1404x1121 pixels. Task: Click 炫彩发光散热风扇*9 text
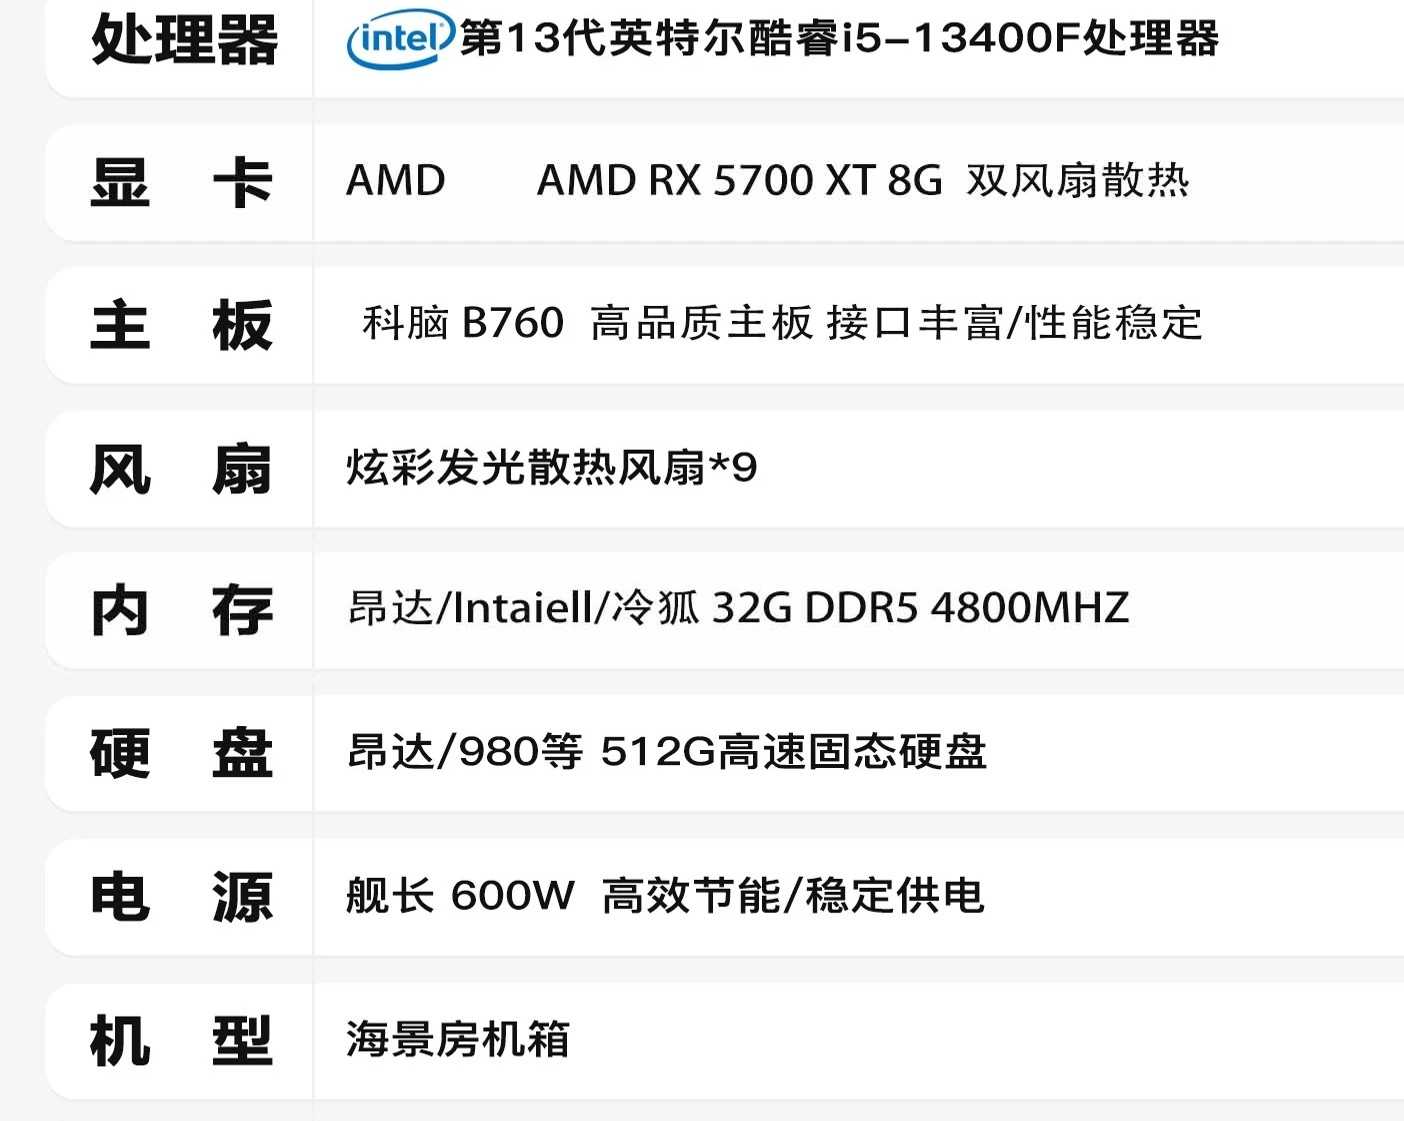click(x=552, y=467)
